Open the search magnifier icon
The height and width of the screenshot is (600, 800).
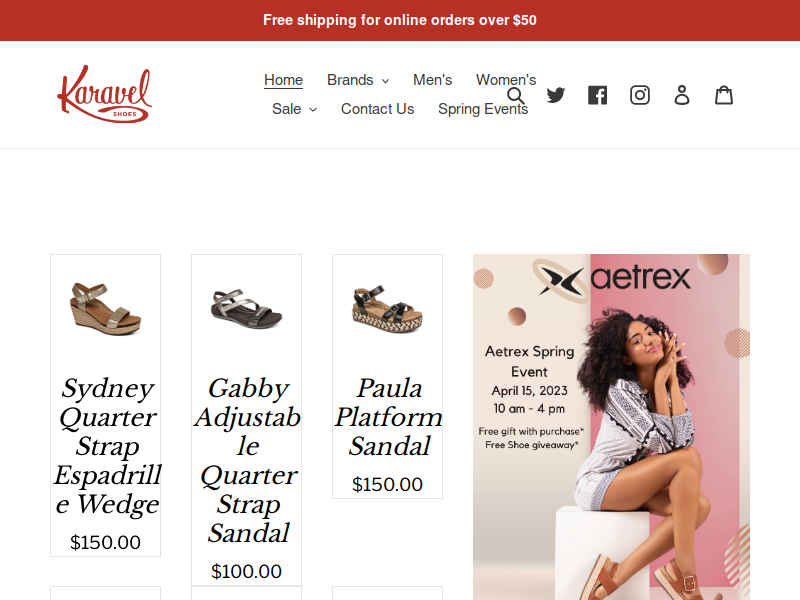pos(515,95)
